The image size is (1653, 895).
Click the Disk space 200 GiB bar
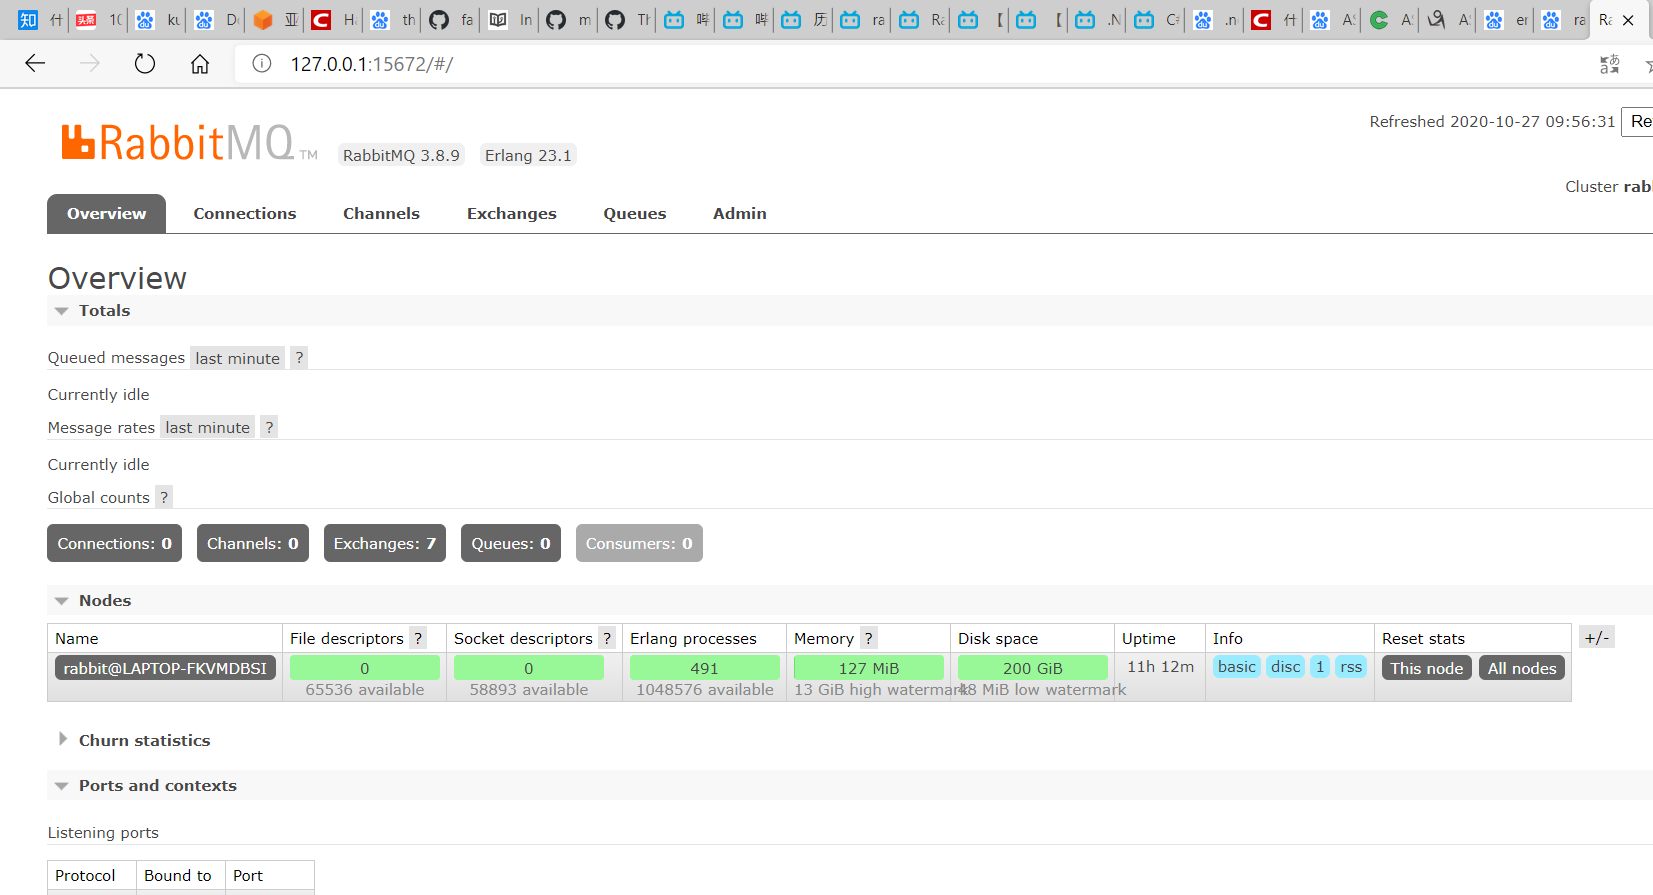point(1033,668)
